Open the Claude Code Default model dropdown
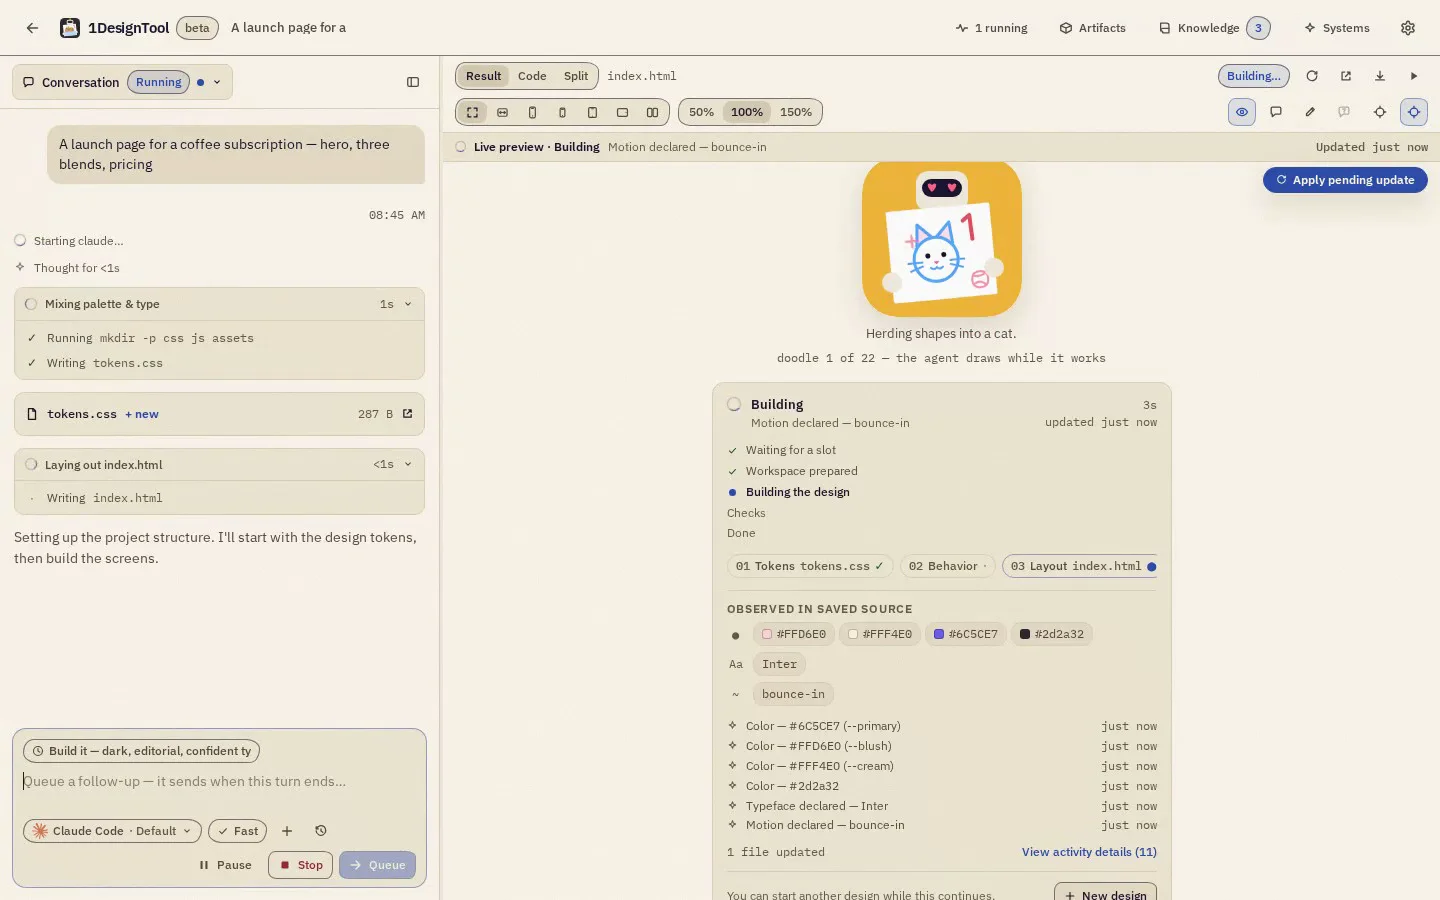Screen dimensions: 1440x900 [x=112, y=831]
